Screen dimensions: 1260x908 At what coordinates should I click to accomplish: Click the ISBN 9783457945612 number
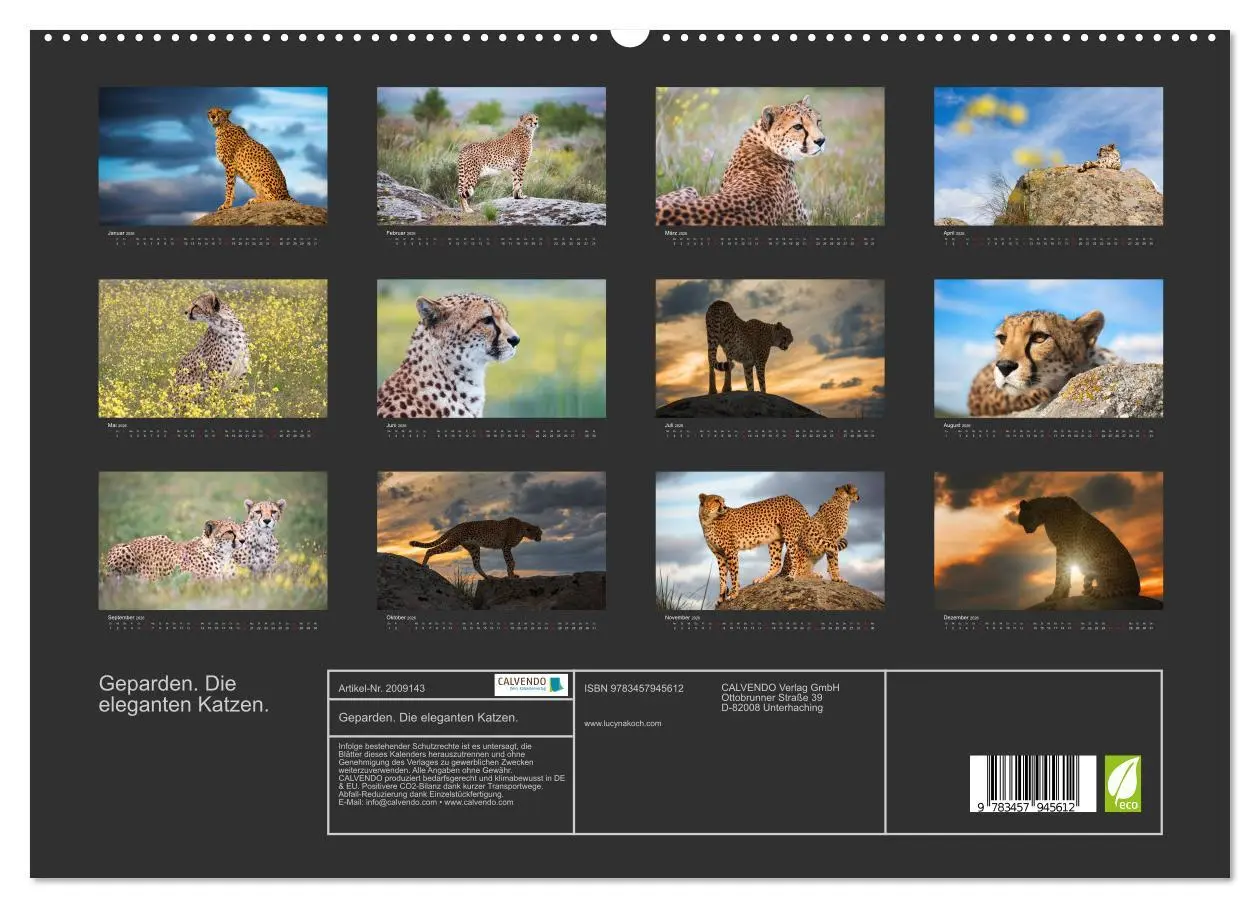(634, 688)
